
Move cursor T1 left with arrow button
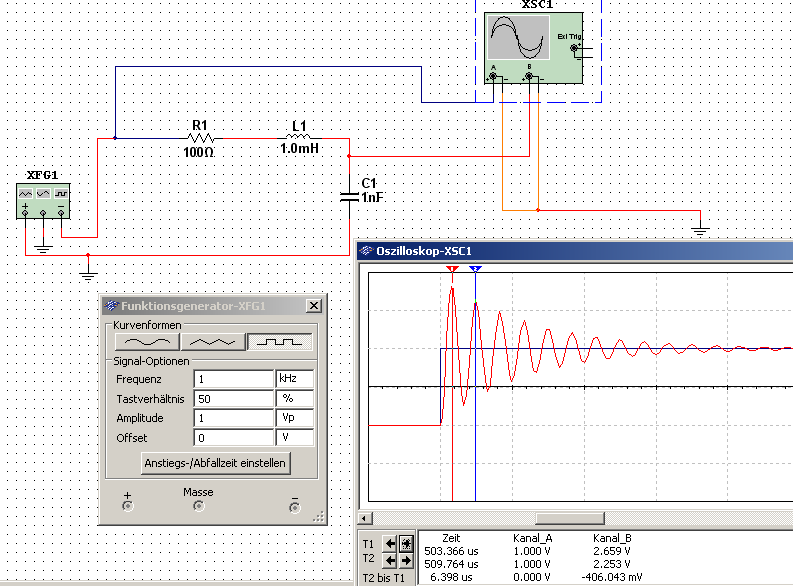tap(391, 543)
